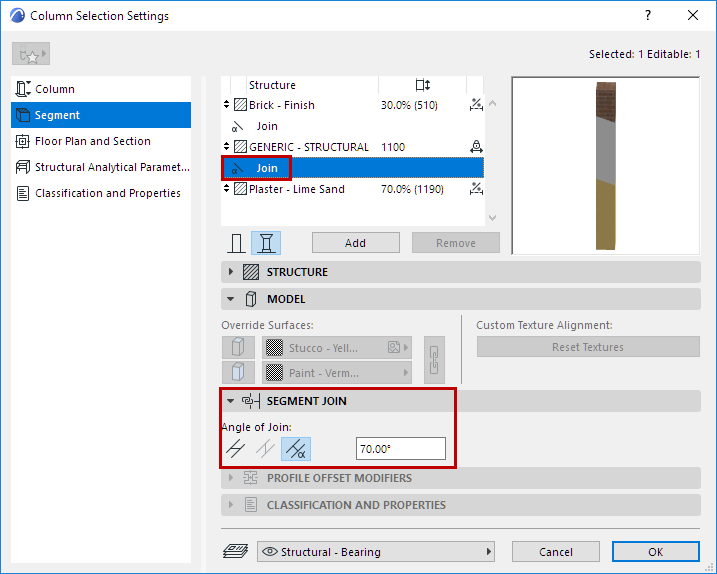The width and height of the screenshot is (717, 574).
Task: Choose the first angle of join option
Action: [236, 449]
